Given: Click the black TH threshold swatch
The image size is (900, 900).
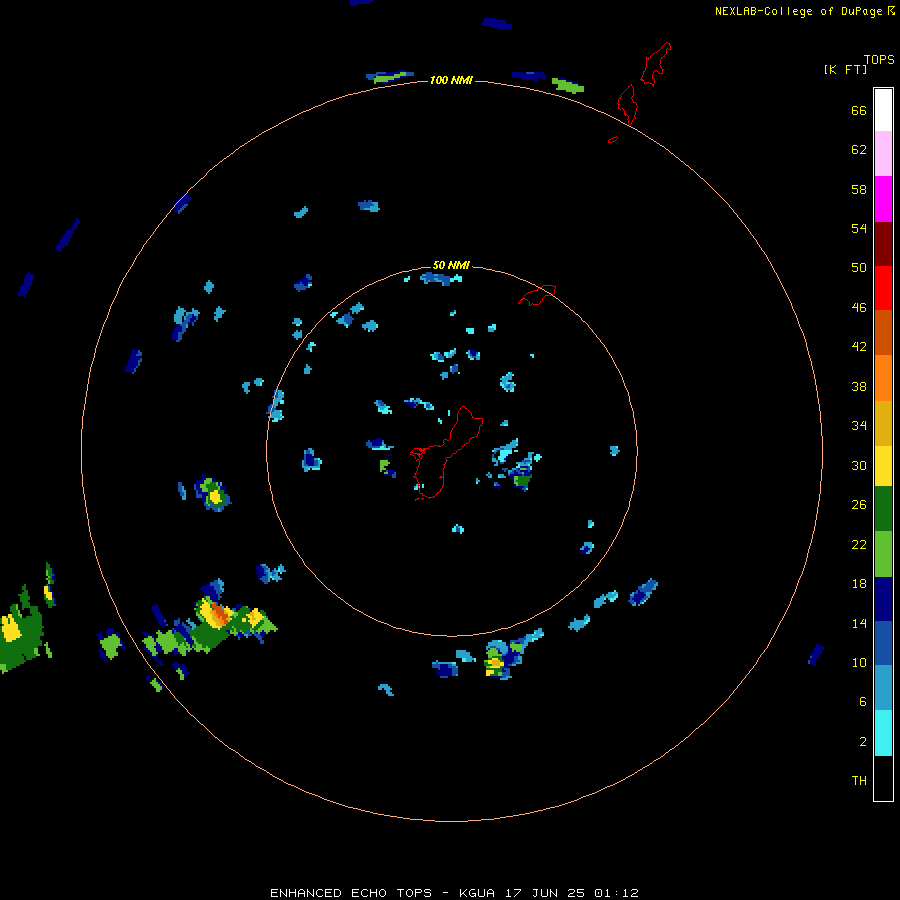Looking at the screenshot, I should [883, 778].
